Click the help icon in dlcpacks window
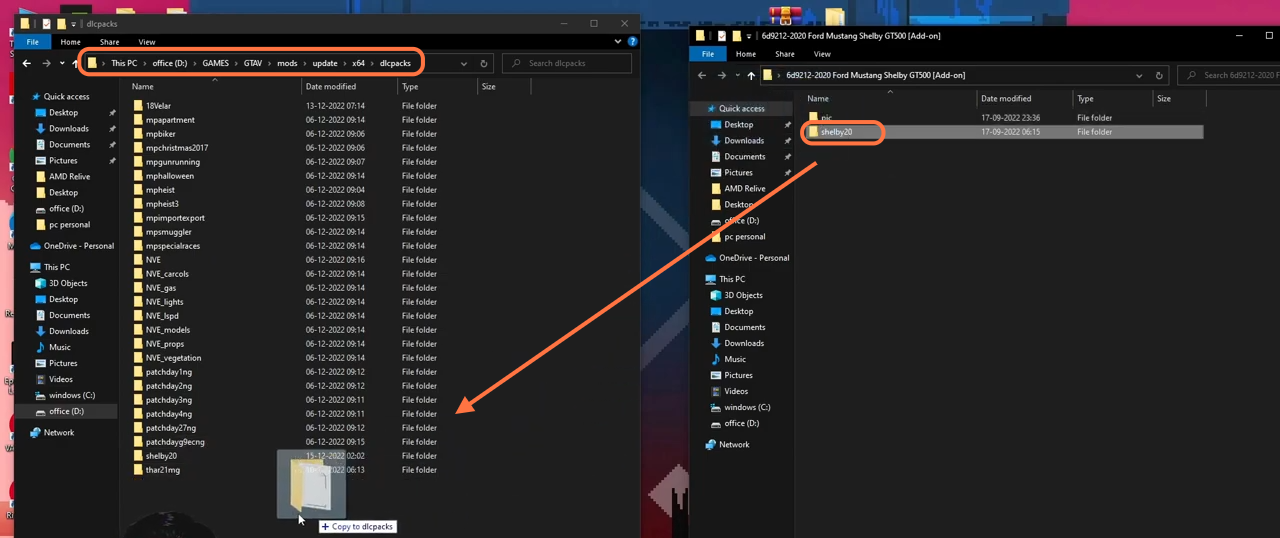Screen dimensions: 1280x538 pyautogui.click(x=632, y=42)
